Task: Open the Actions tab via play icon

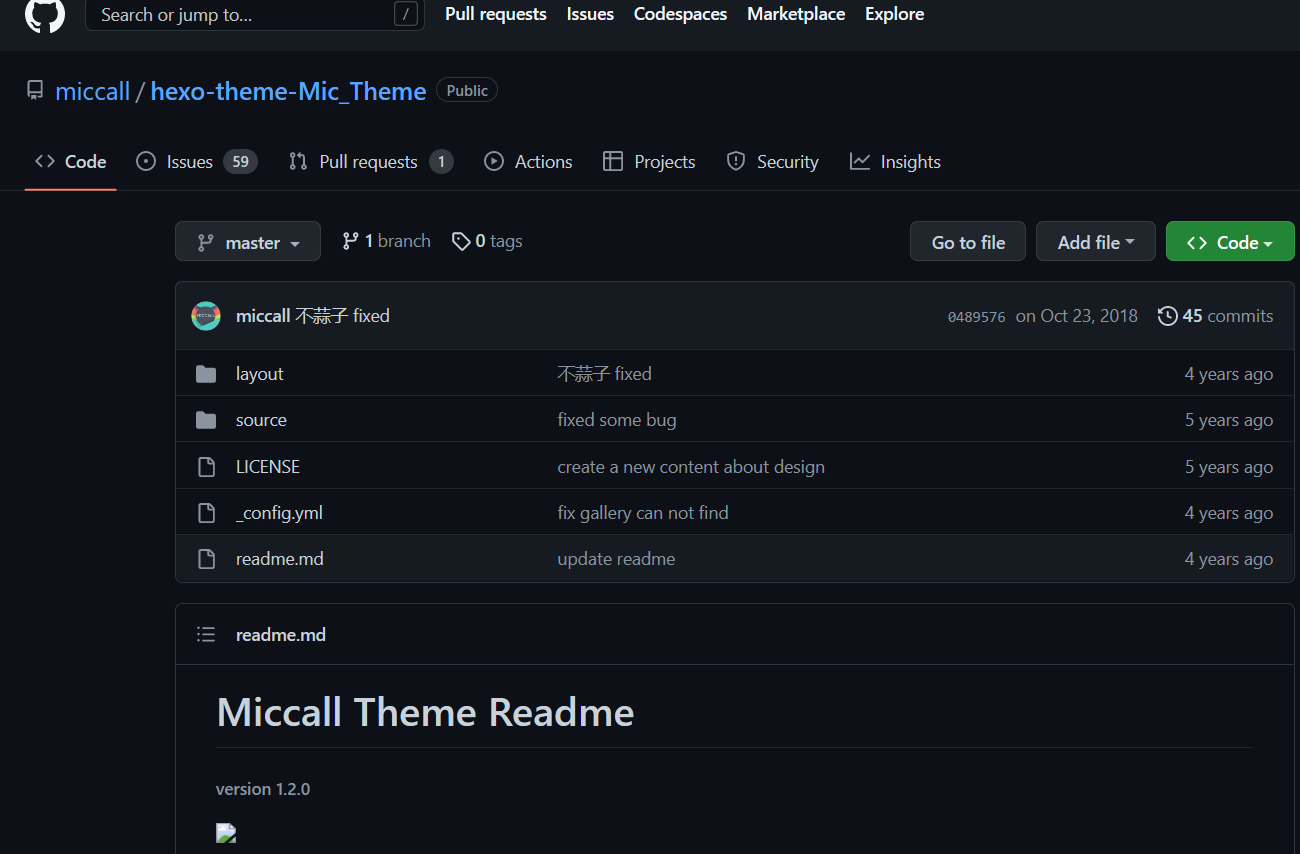Action: pyautogui.click(x=493, y=161)
